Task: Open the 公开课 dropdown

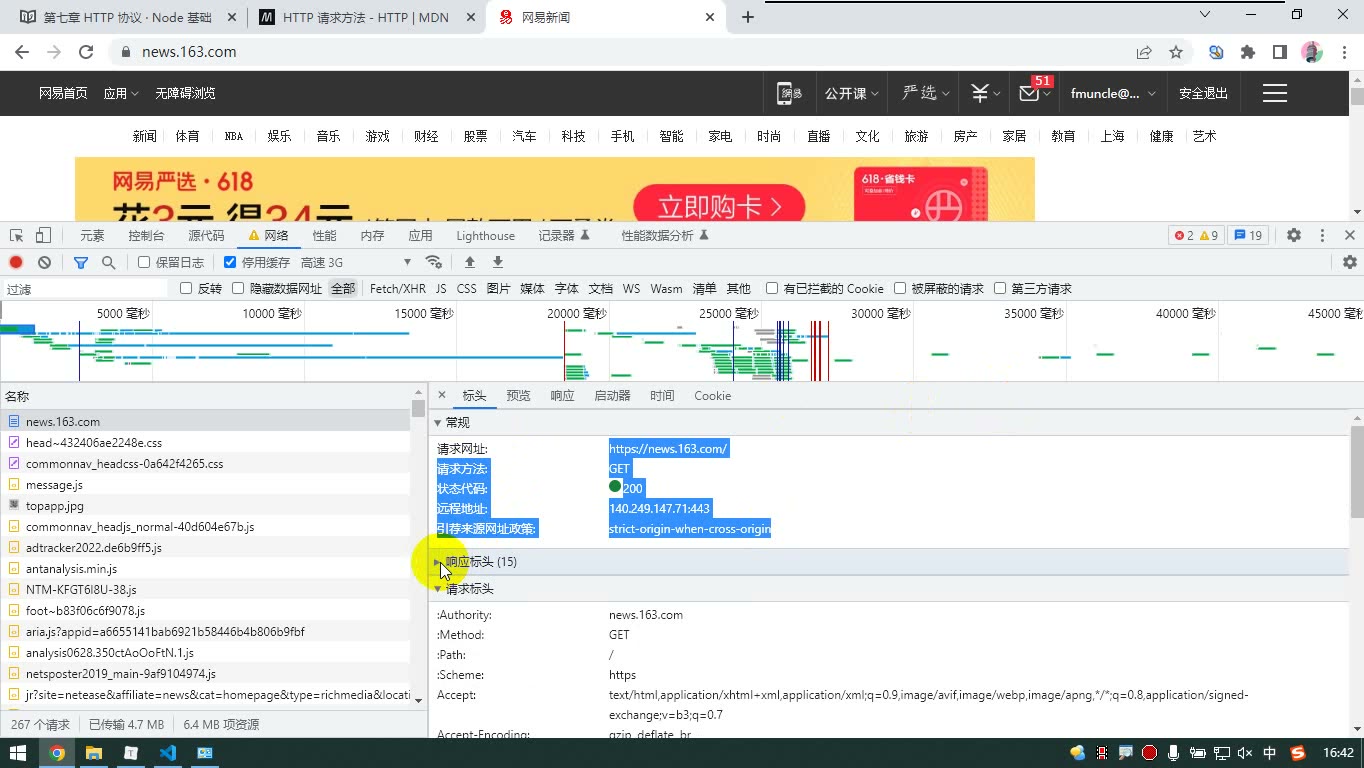Action: pyautogui.click(x=852, y=93)
